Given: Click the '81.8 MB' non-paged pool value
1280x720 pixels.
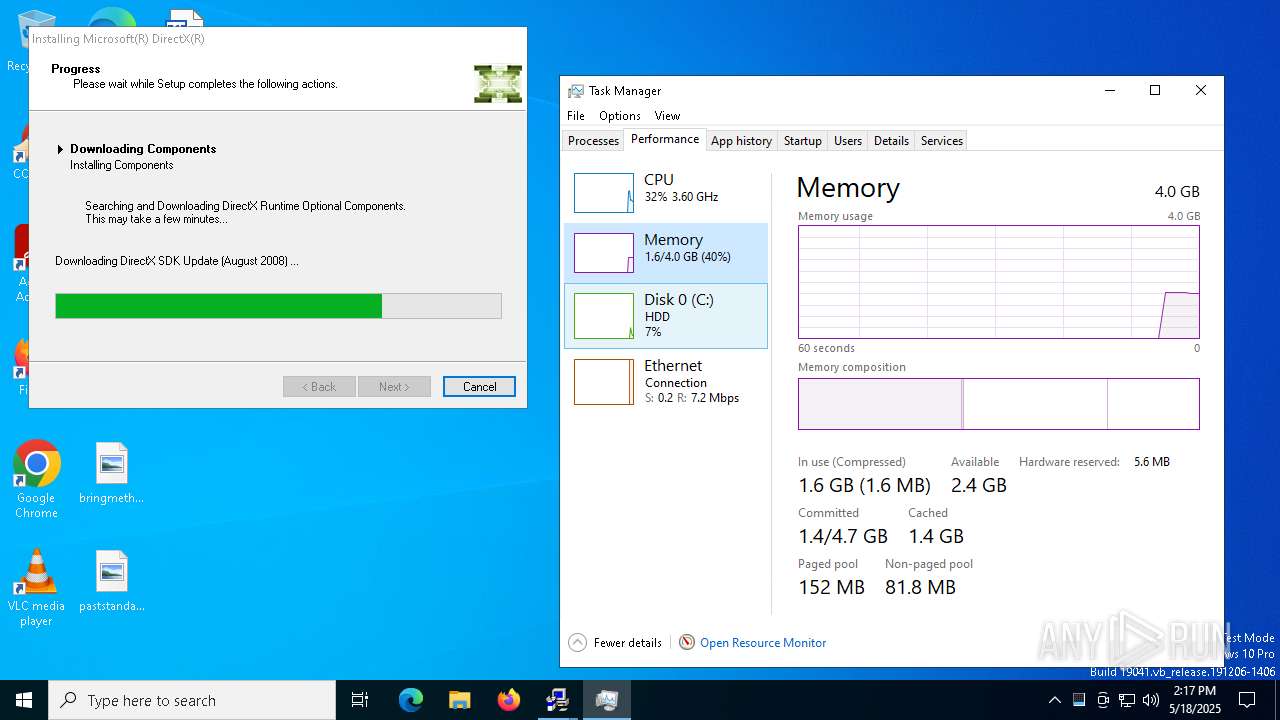Looking at the screenshot, I should tap(920, 588).
